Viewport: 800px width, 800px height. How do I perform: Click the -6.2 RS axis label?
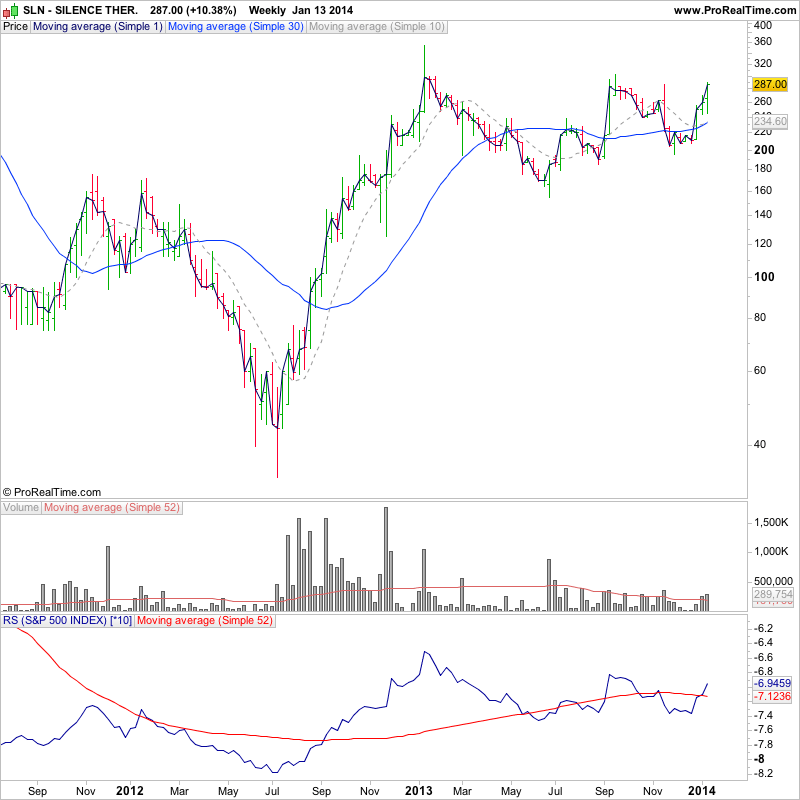[x=763, y=628]
